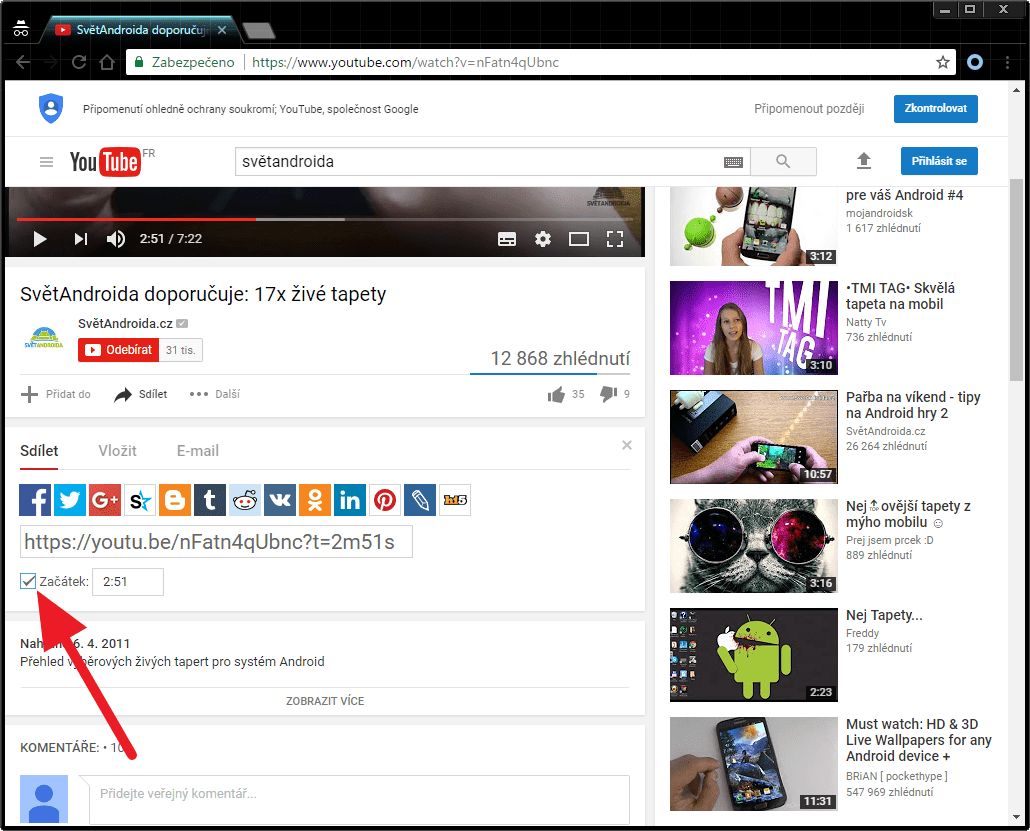Click the YouTube upload arrow icon

coord(864,161)
